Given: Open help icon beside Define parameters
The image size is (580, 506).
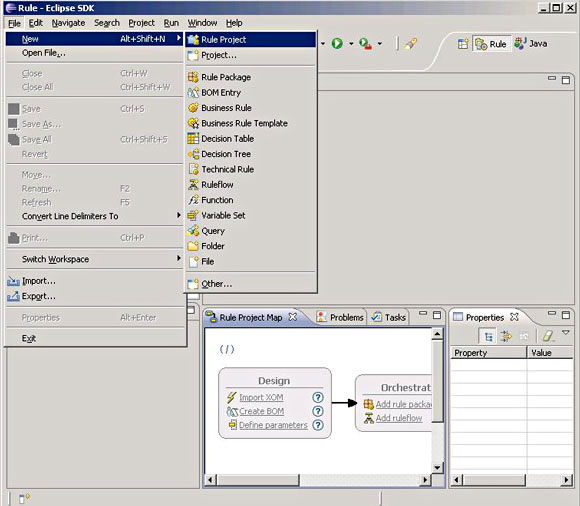Looking at the screenshot, I should click(x=318, y=425).
